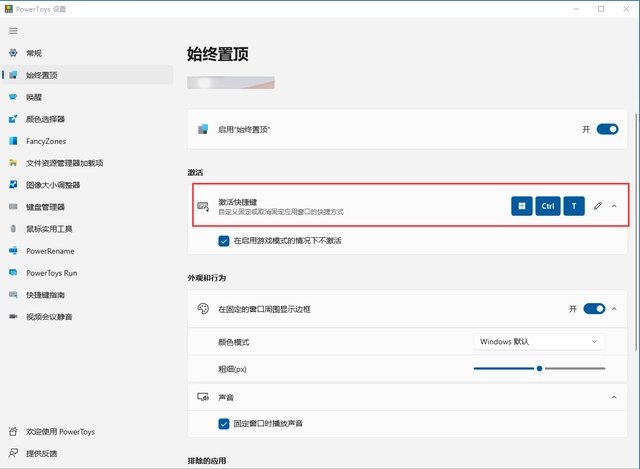Click the pencil edit shortcut icon
This screenshot has height=469, width=640.
(597, 206)
